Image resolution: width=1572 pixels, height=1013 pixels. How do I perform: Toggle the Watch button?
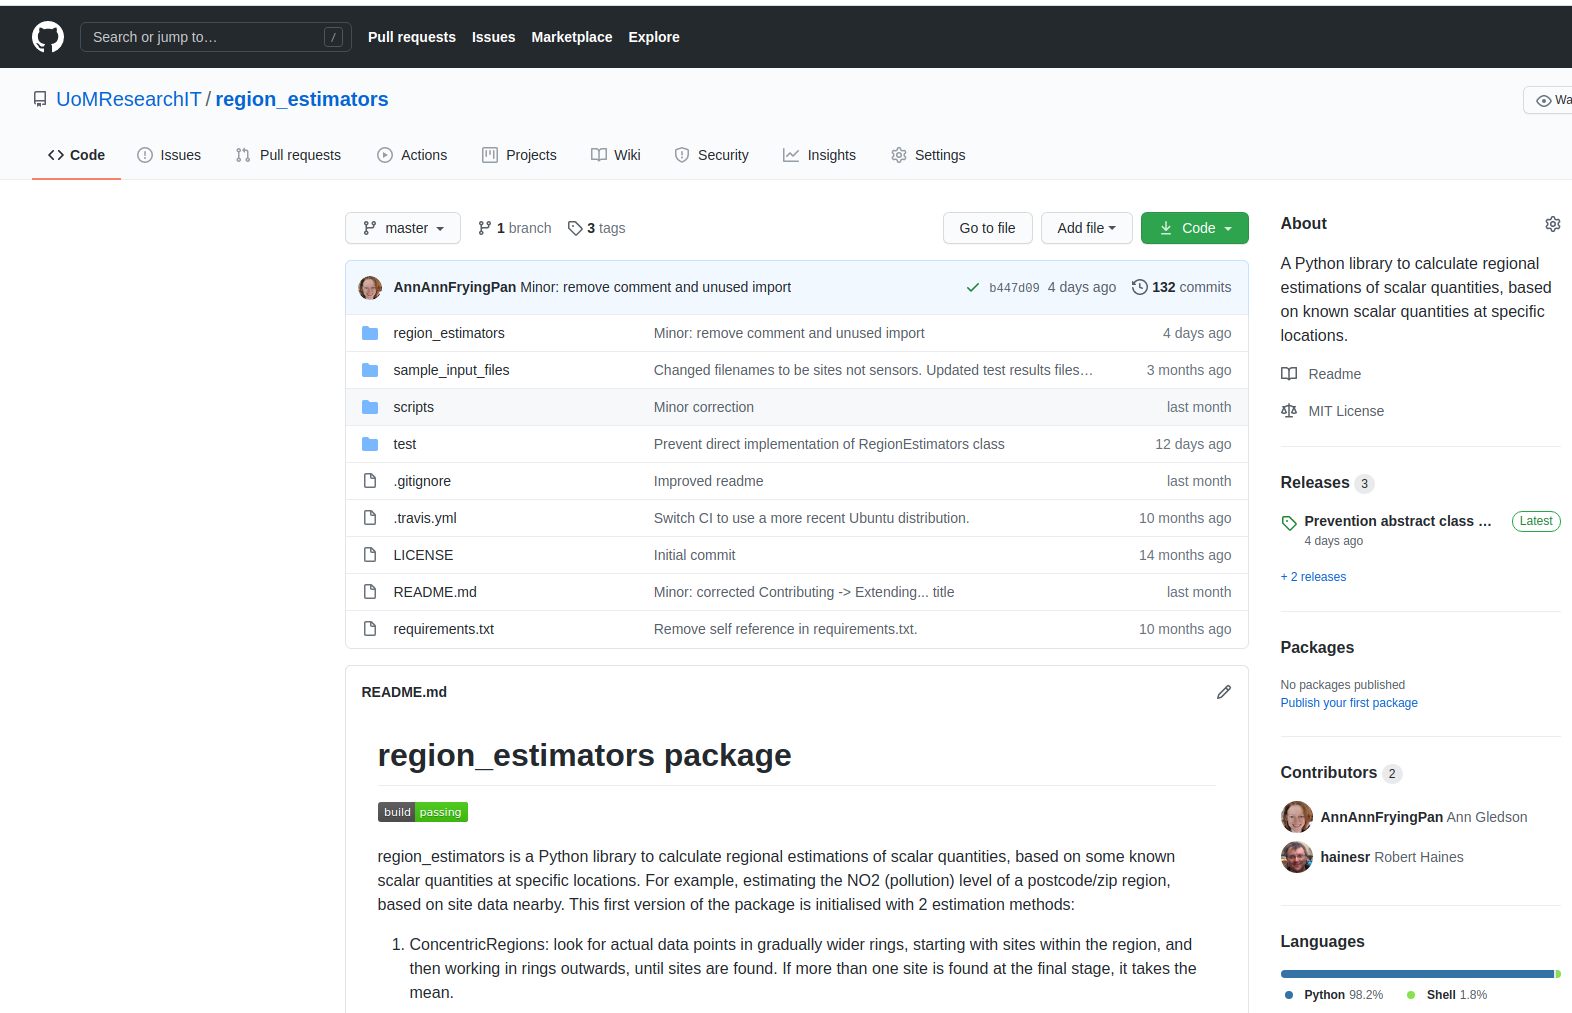click(x=1548, y=100)
